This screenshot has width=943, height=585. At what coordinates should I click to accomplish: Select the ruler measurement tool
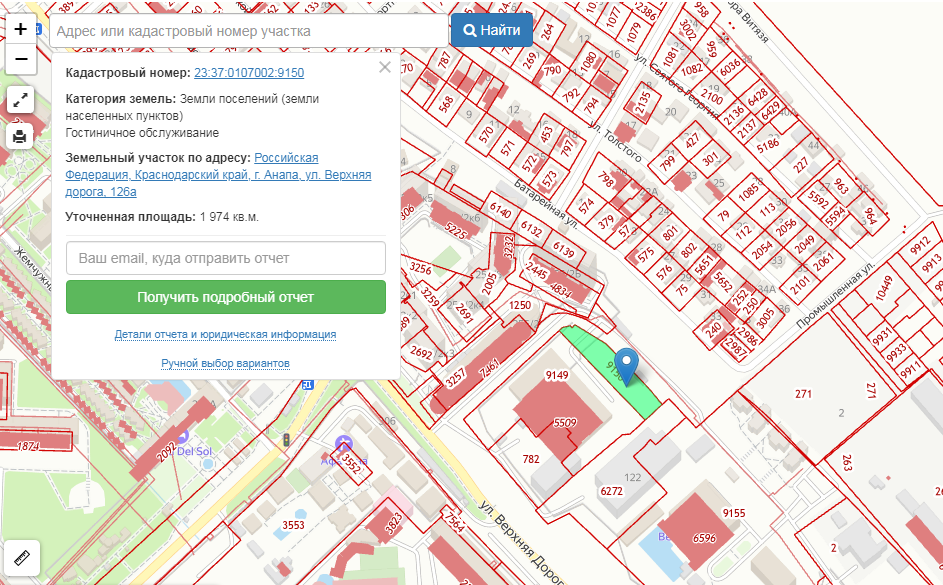tap(20, 558)
